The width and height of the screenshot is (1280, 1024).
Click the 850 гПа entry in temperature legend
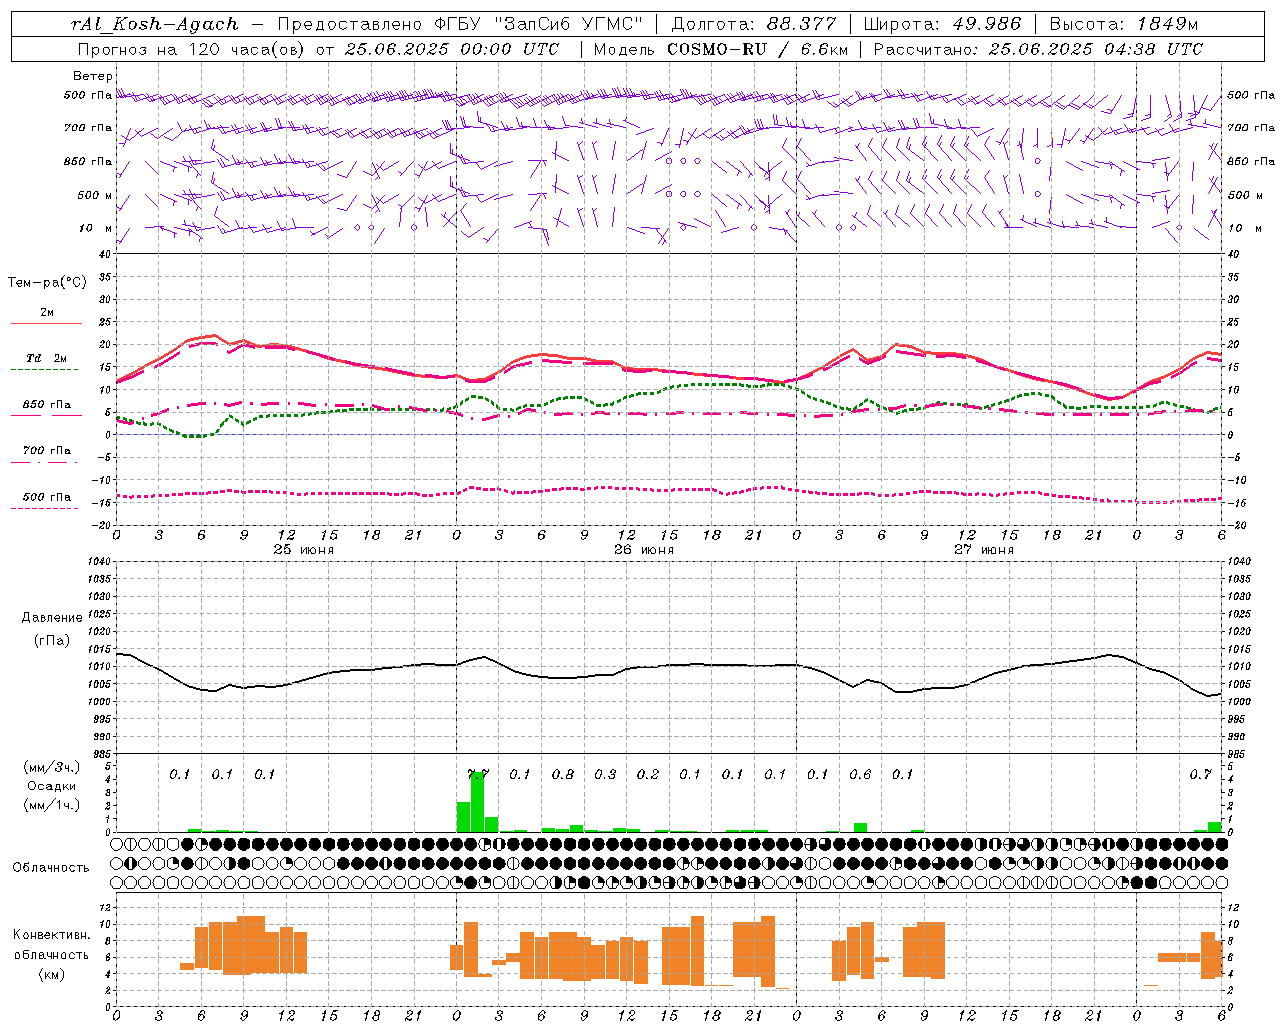pos(47,405)
